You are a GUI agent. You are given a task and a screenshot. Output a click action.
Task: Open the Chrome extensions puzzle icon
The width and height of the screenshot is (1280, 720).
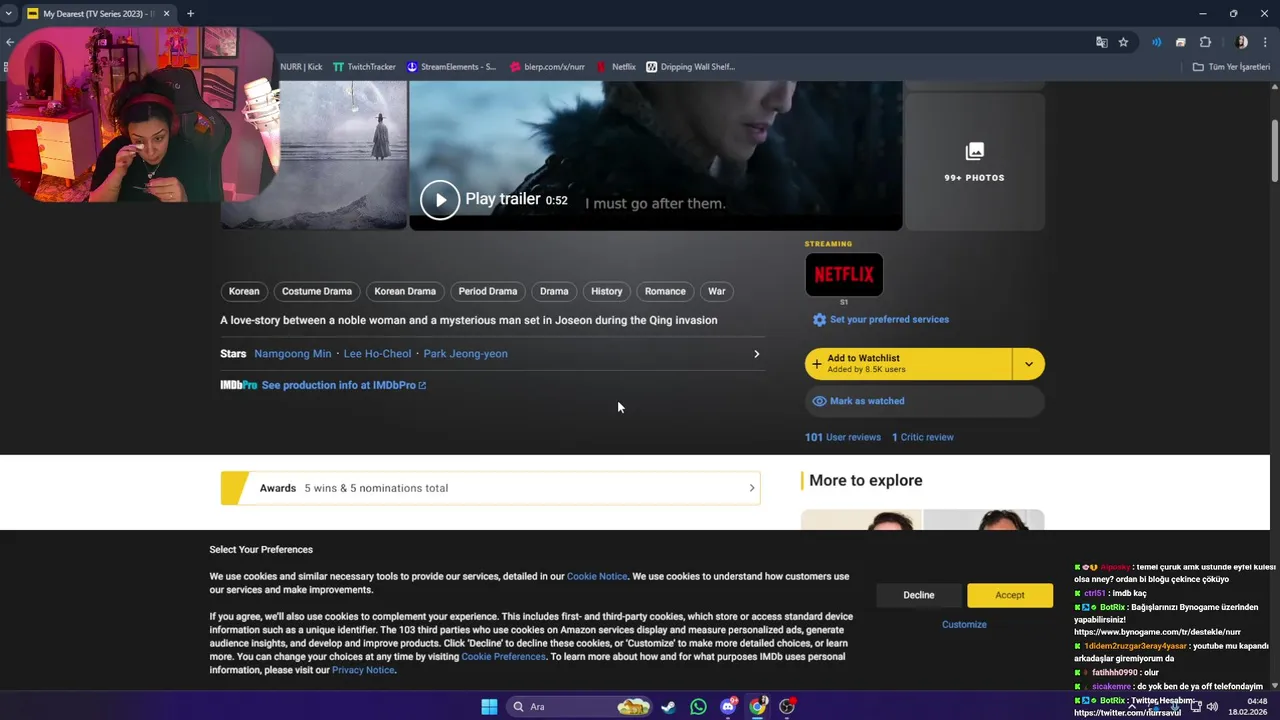pos(1205,42)
